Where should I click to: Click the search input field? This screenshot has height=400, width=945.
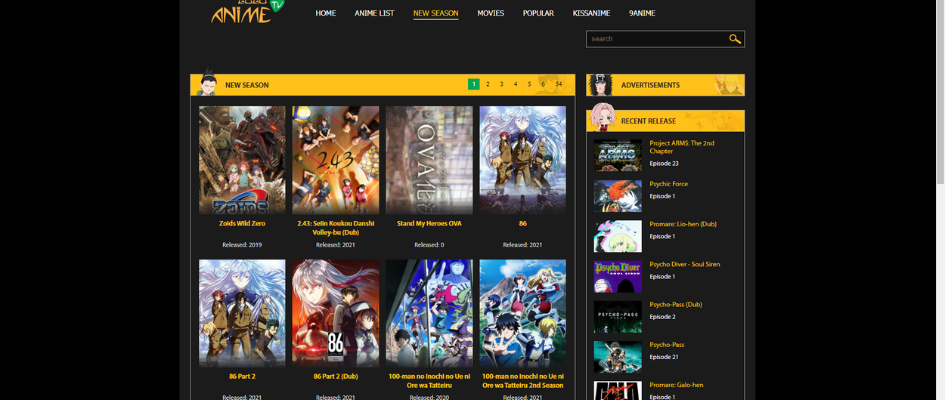click(657, 39)
